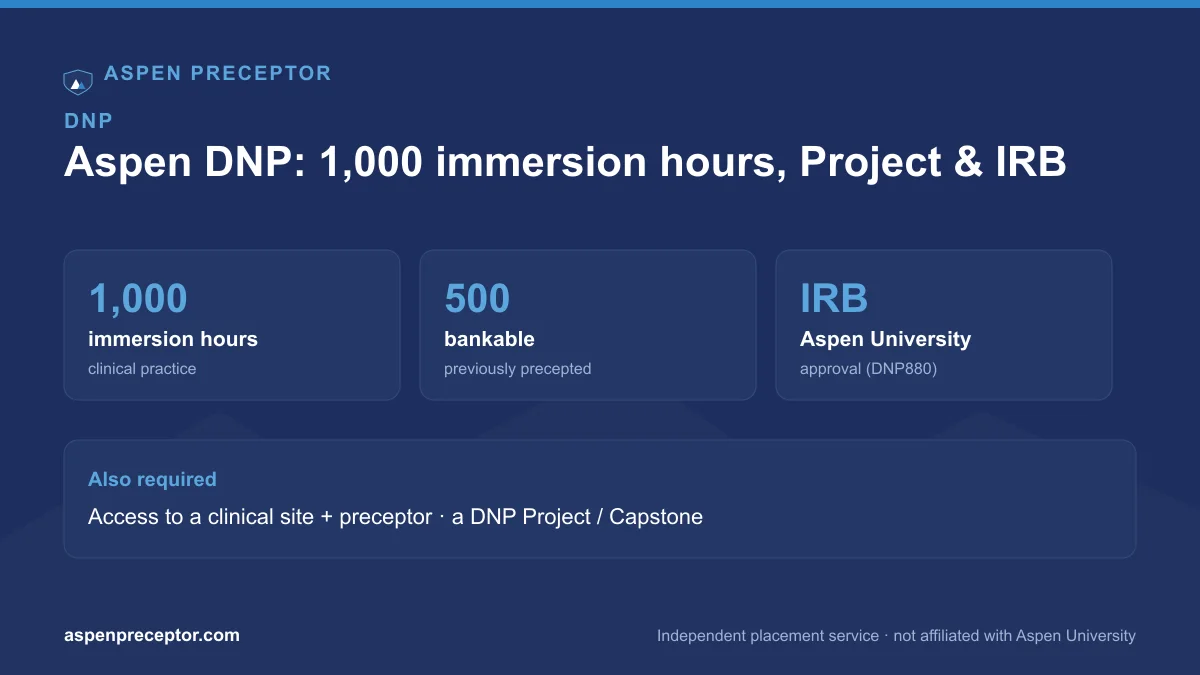Image resolution: width=1200 pixels, height=675 pixels.
Task: Click the IRB heading in third card
Action: pos(834,299)
